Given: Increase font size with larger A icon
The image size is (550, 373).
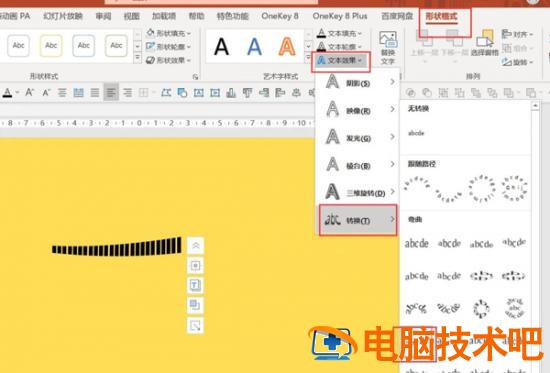Looking at the screenshot, I should coord(29,93).
